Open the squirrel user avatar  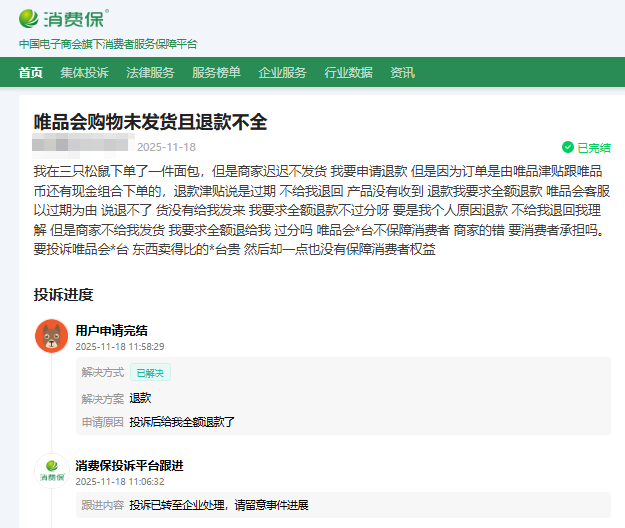(x=51, y=336)
